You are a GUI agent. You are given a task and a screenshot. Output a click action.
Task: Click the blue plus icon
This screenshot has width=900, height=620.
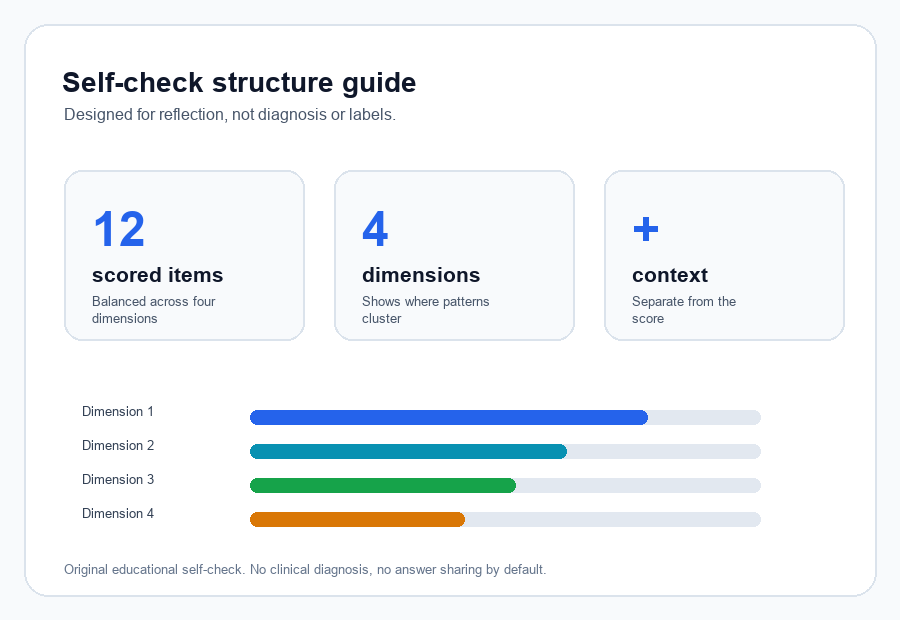pyautogui.click(x=646, y=229)
